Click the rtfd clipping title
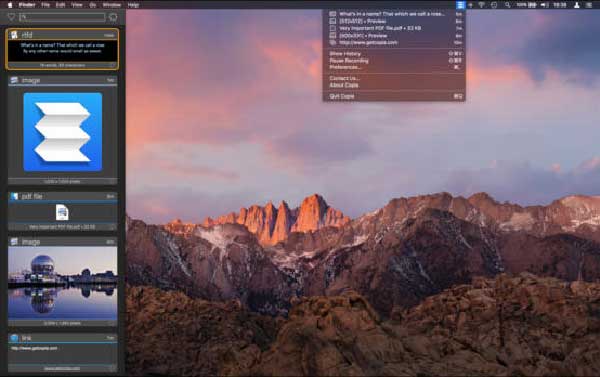Image resolution: width=600 pixels, height=377 pixels. [x=27, y=35]
